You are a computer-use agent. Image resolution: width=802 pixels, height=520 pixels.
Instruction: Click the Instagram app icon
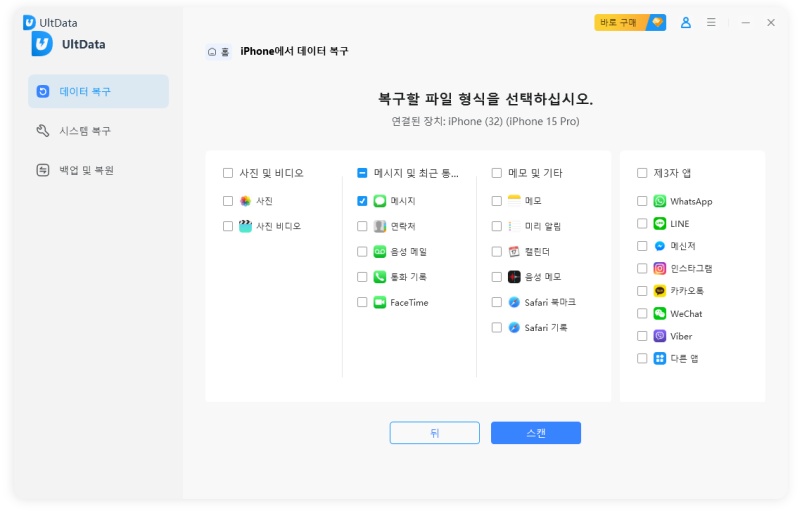(660, 268)
